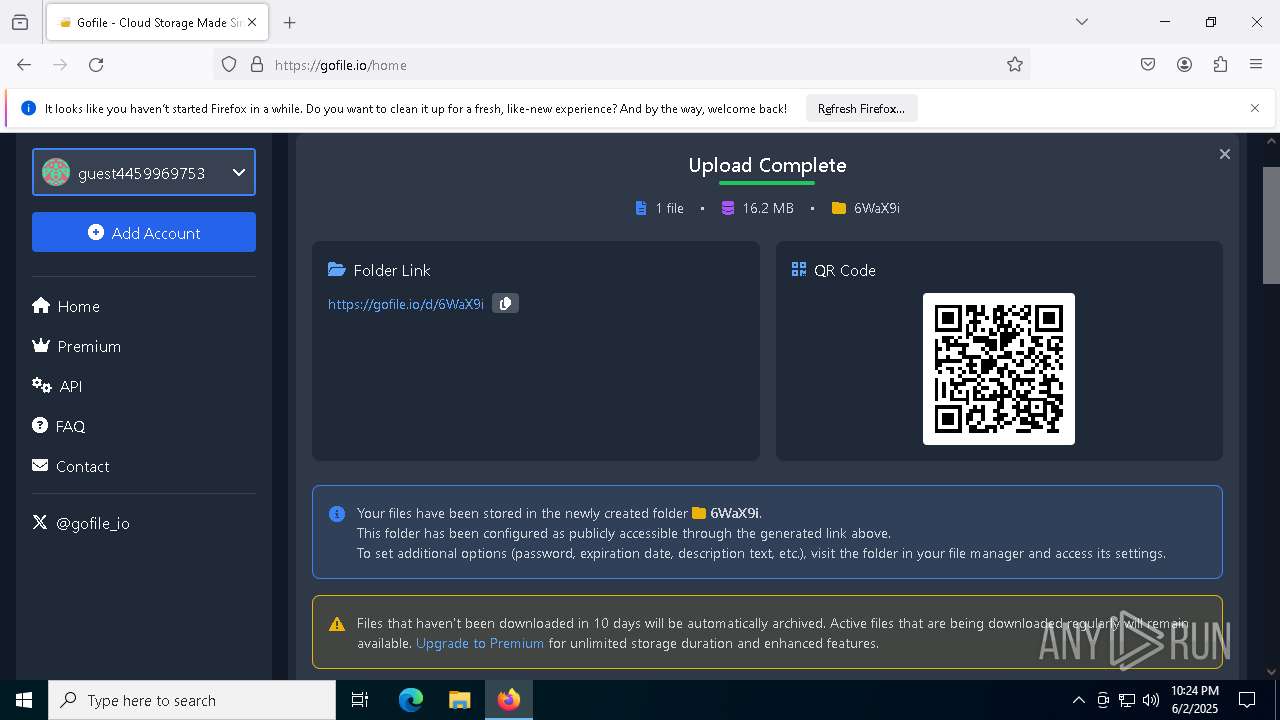1280x720 pixels.
Task: Open the Extensions menu
Action: (1220, 65)
